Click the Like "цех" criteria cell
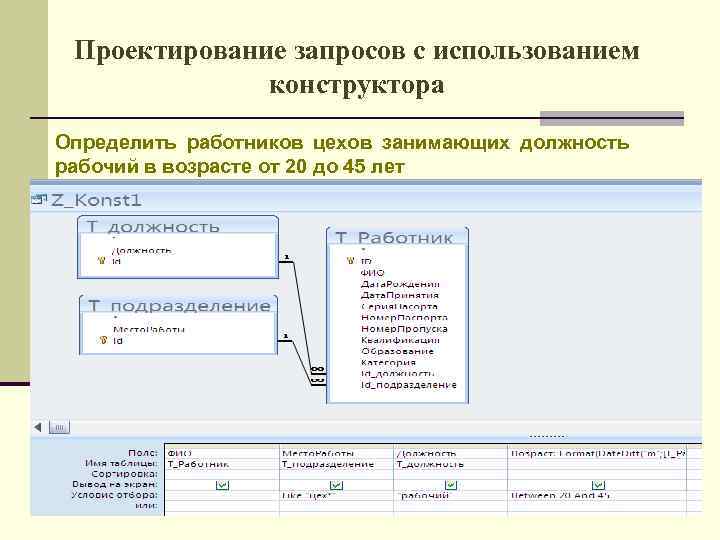The width and height of the screenshot is (720, 540). tap(337, 495)
